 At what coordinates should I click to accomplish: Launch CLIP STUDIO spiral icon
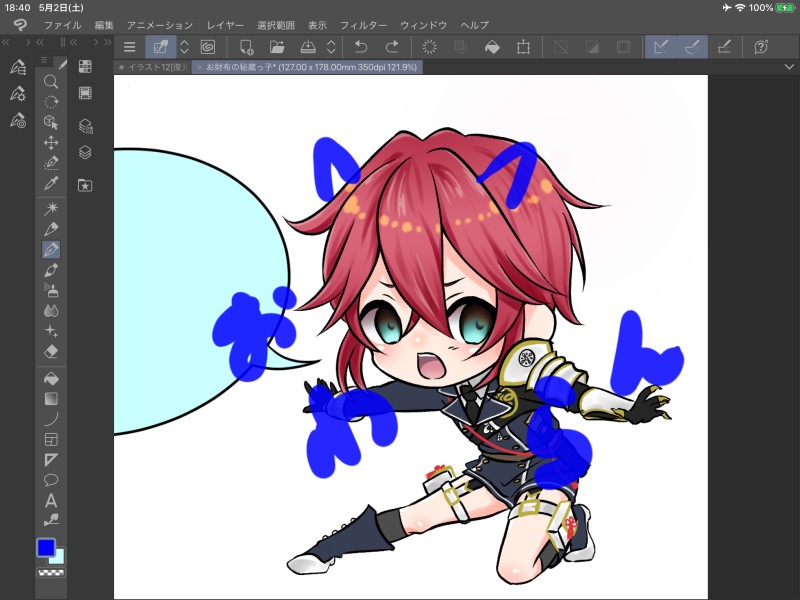208,47
